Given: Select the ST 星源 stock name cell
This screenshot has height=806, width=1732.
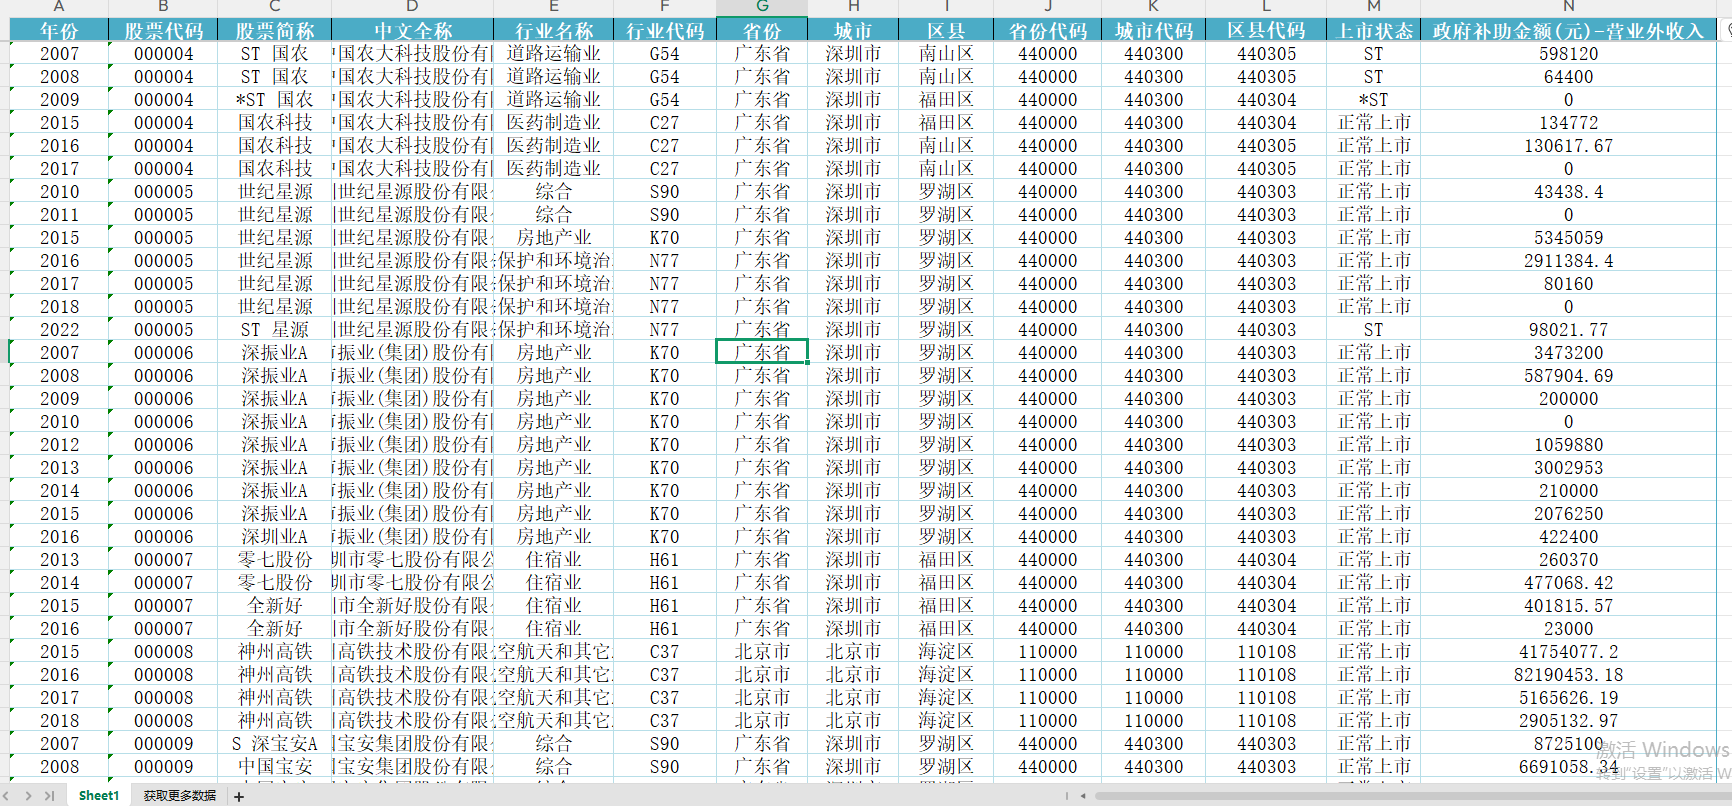Looking at the screenshot, I should click(274, 330).
